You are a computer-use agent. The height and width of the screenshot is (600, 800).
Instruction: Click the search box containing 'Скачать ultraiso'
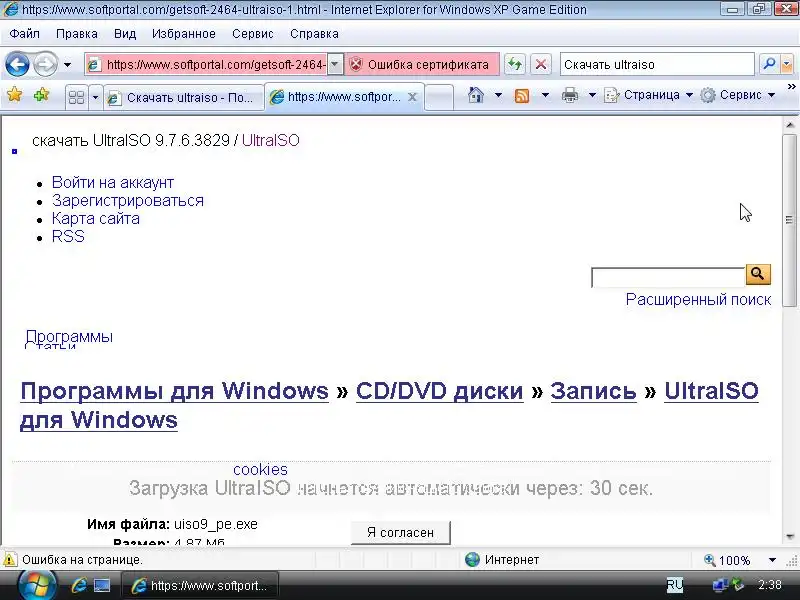657,65
